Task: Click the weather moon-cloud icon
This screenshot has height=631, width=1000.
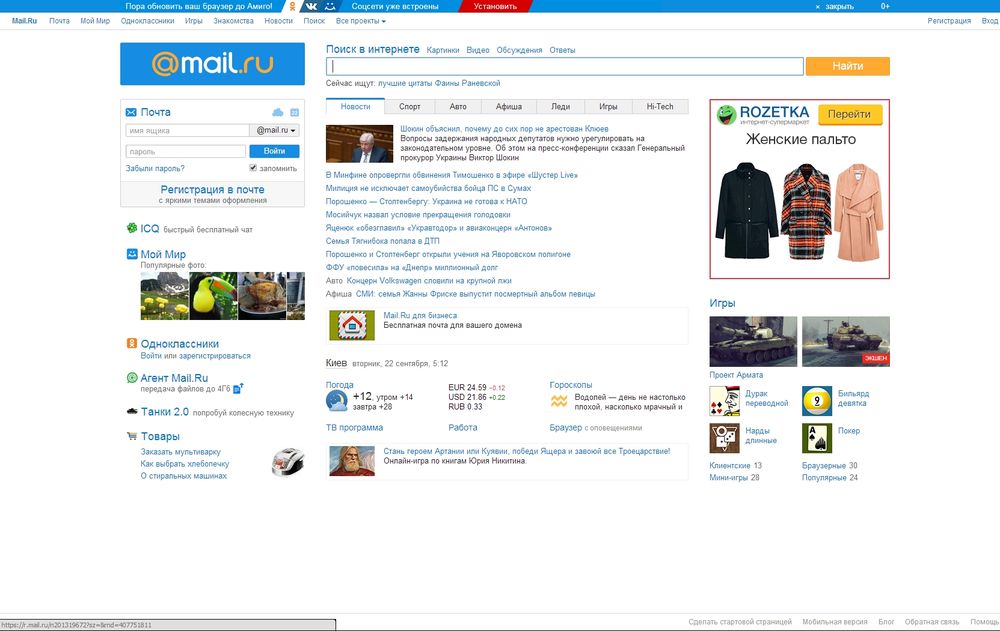Action: click(337, 401)
